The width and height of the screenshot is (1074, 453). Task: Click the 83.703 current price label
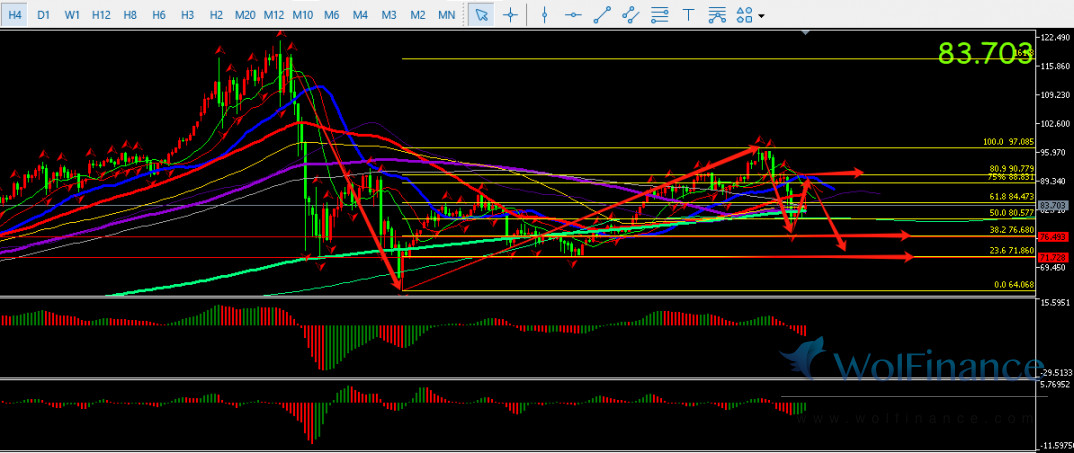click(984, 53)
